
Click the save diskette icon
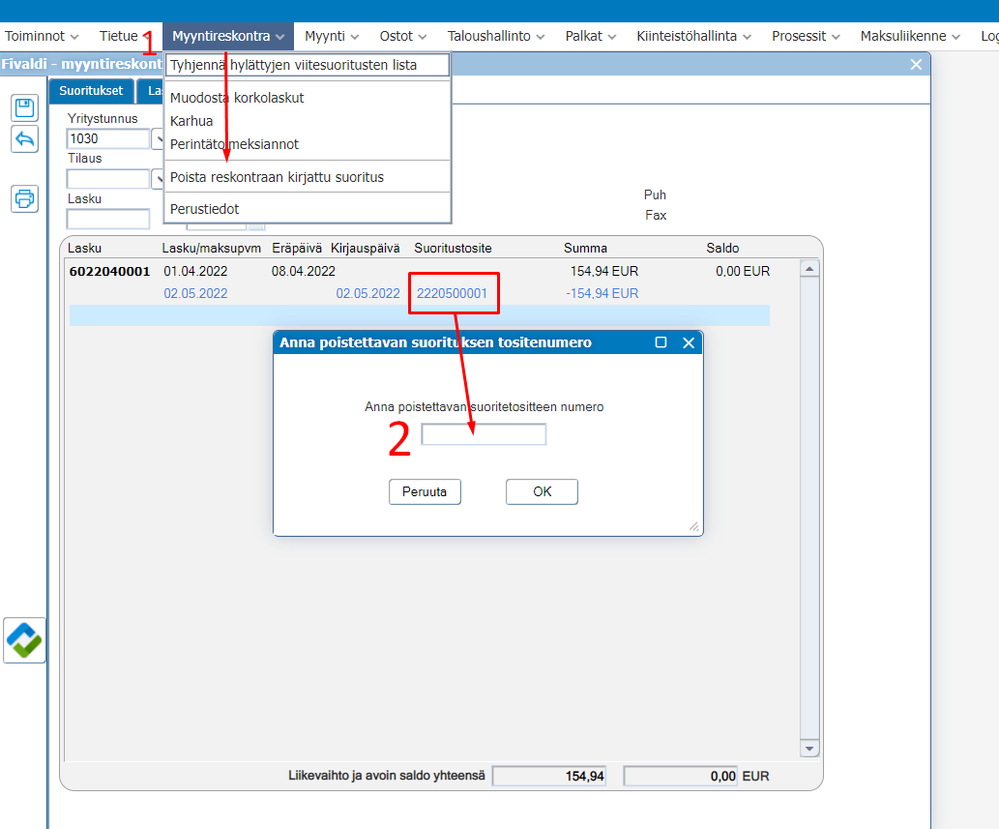[25, 108]
